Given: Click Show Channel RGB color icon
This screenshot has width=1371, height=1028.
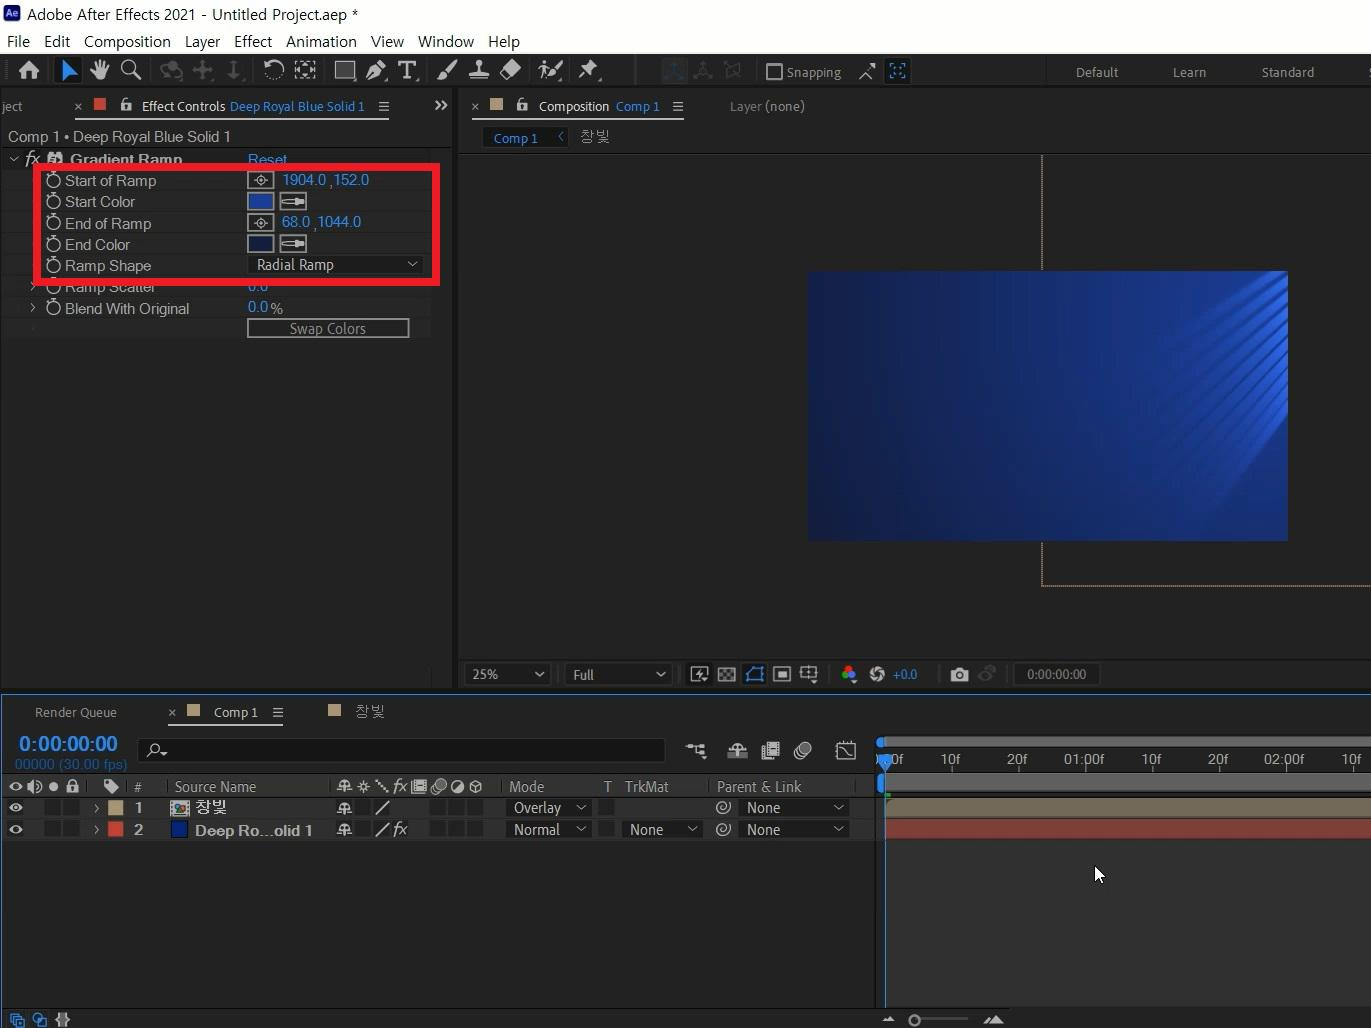Looking at the screenshot, I should click(x=849, y=674).
